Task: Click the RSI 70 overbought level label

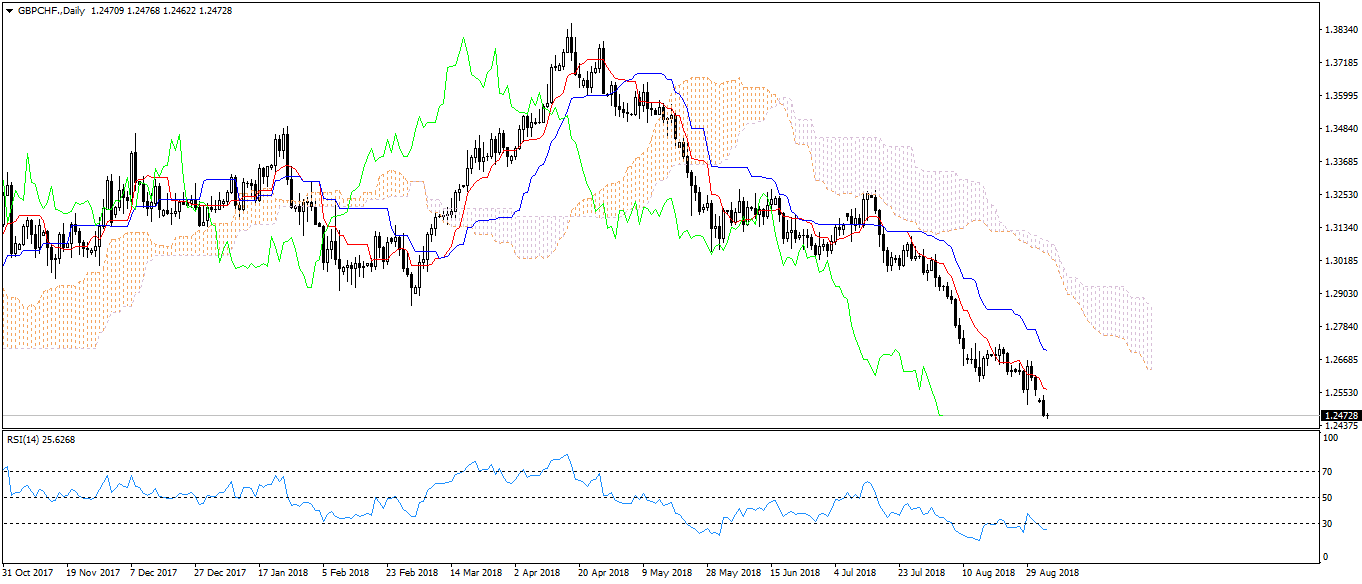Action: pos(1329,471)
